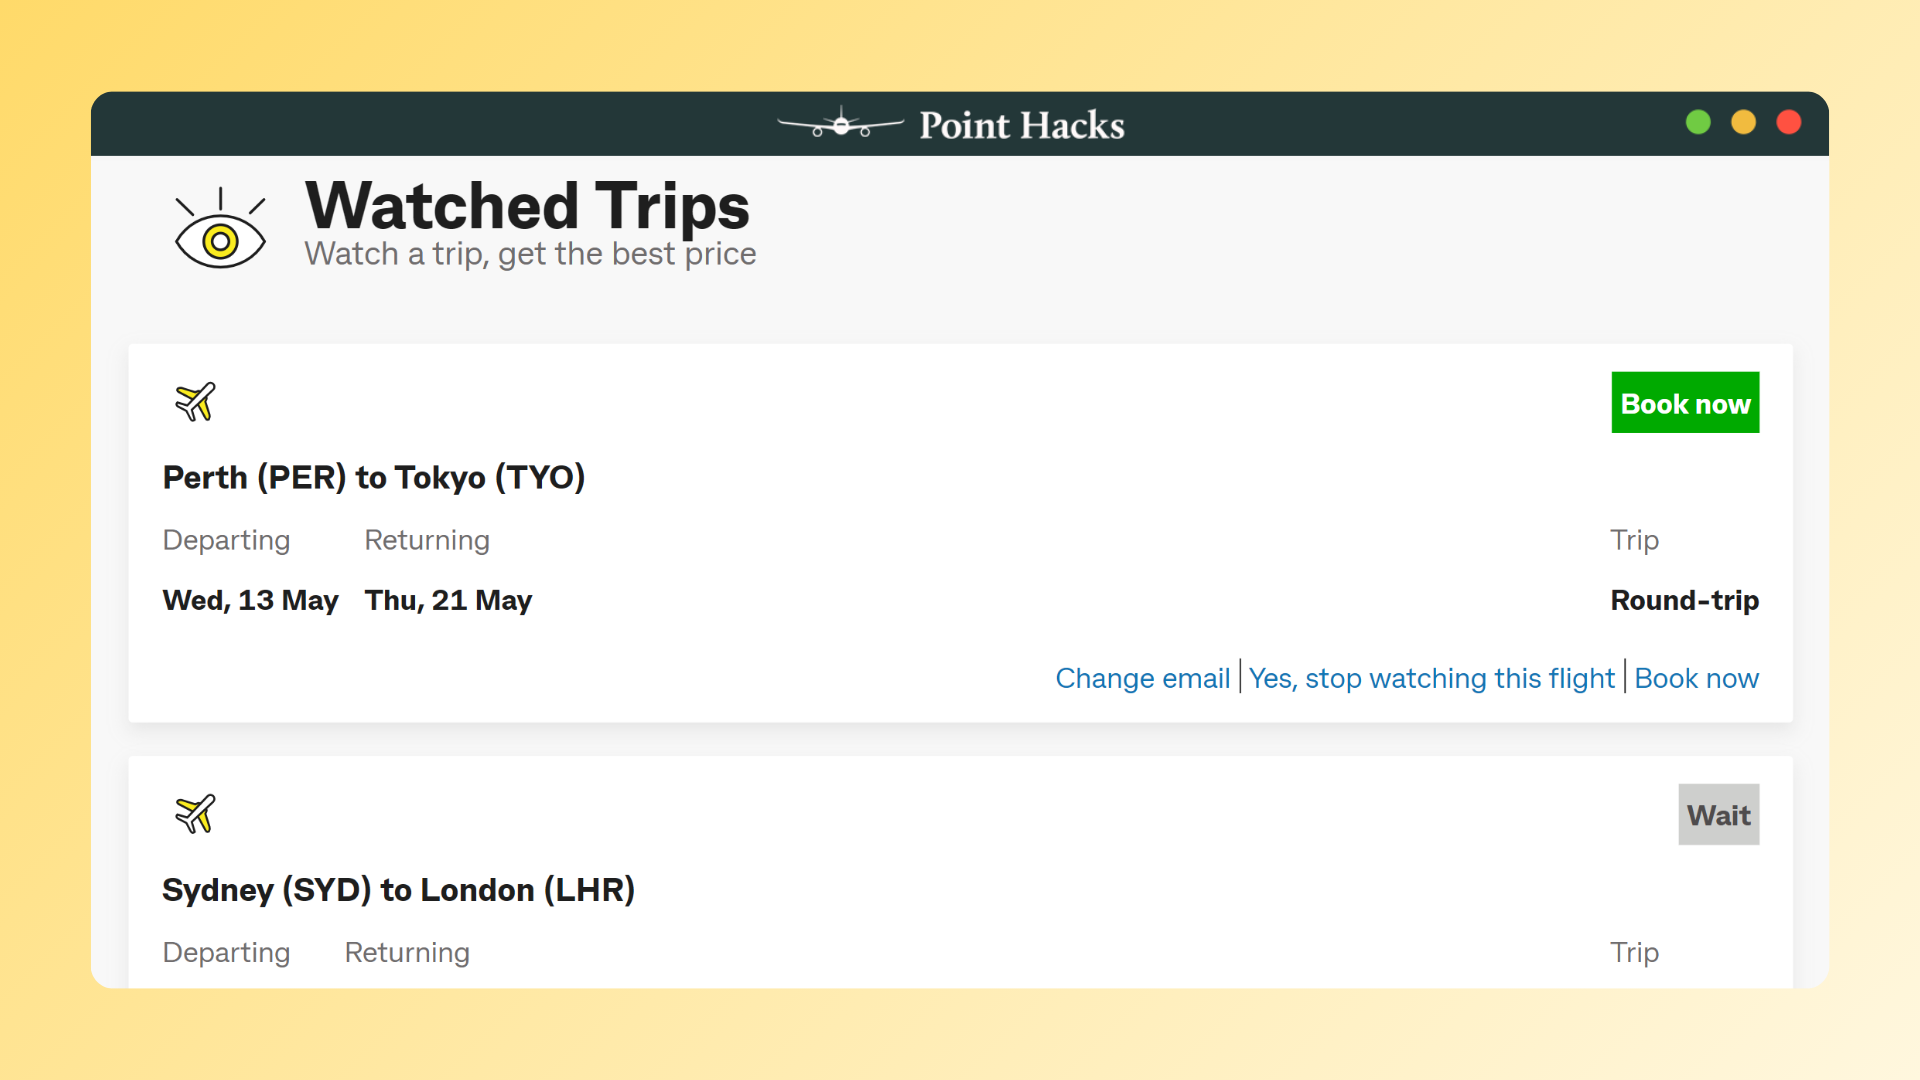
Task: Click the Thu, 21 May returning date
Action: coord(448,600)
